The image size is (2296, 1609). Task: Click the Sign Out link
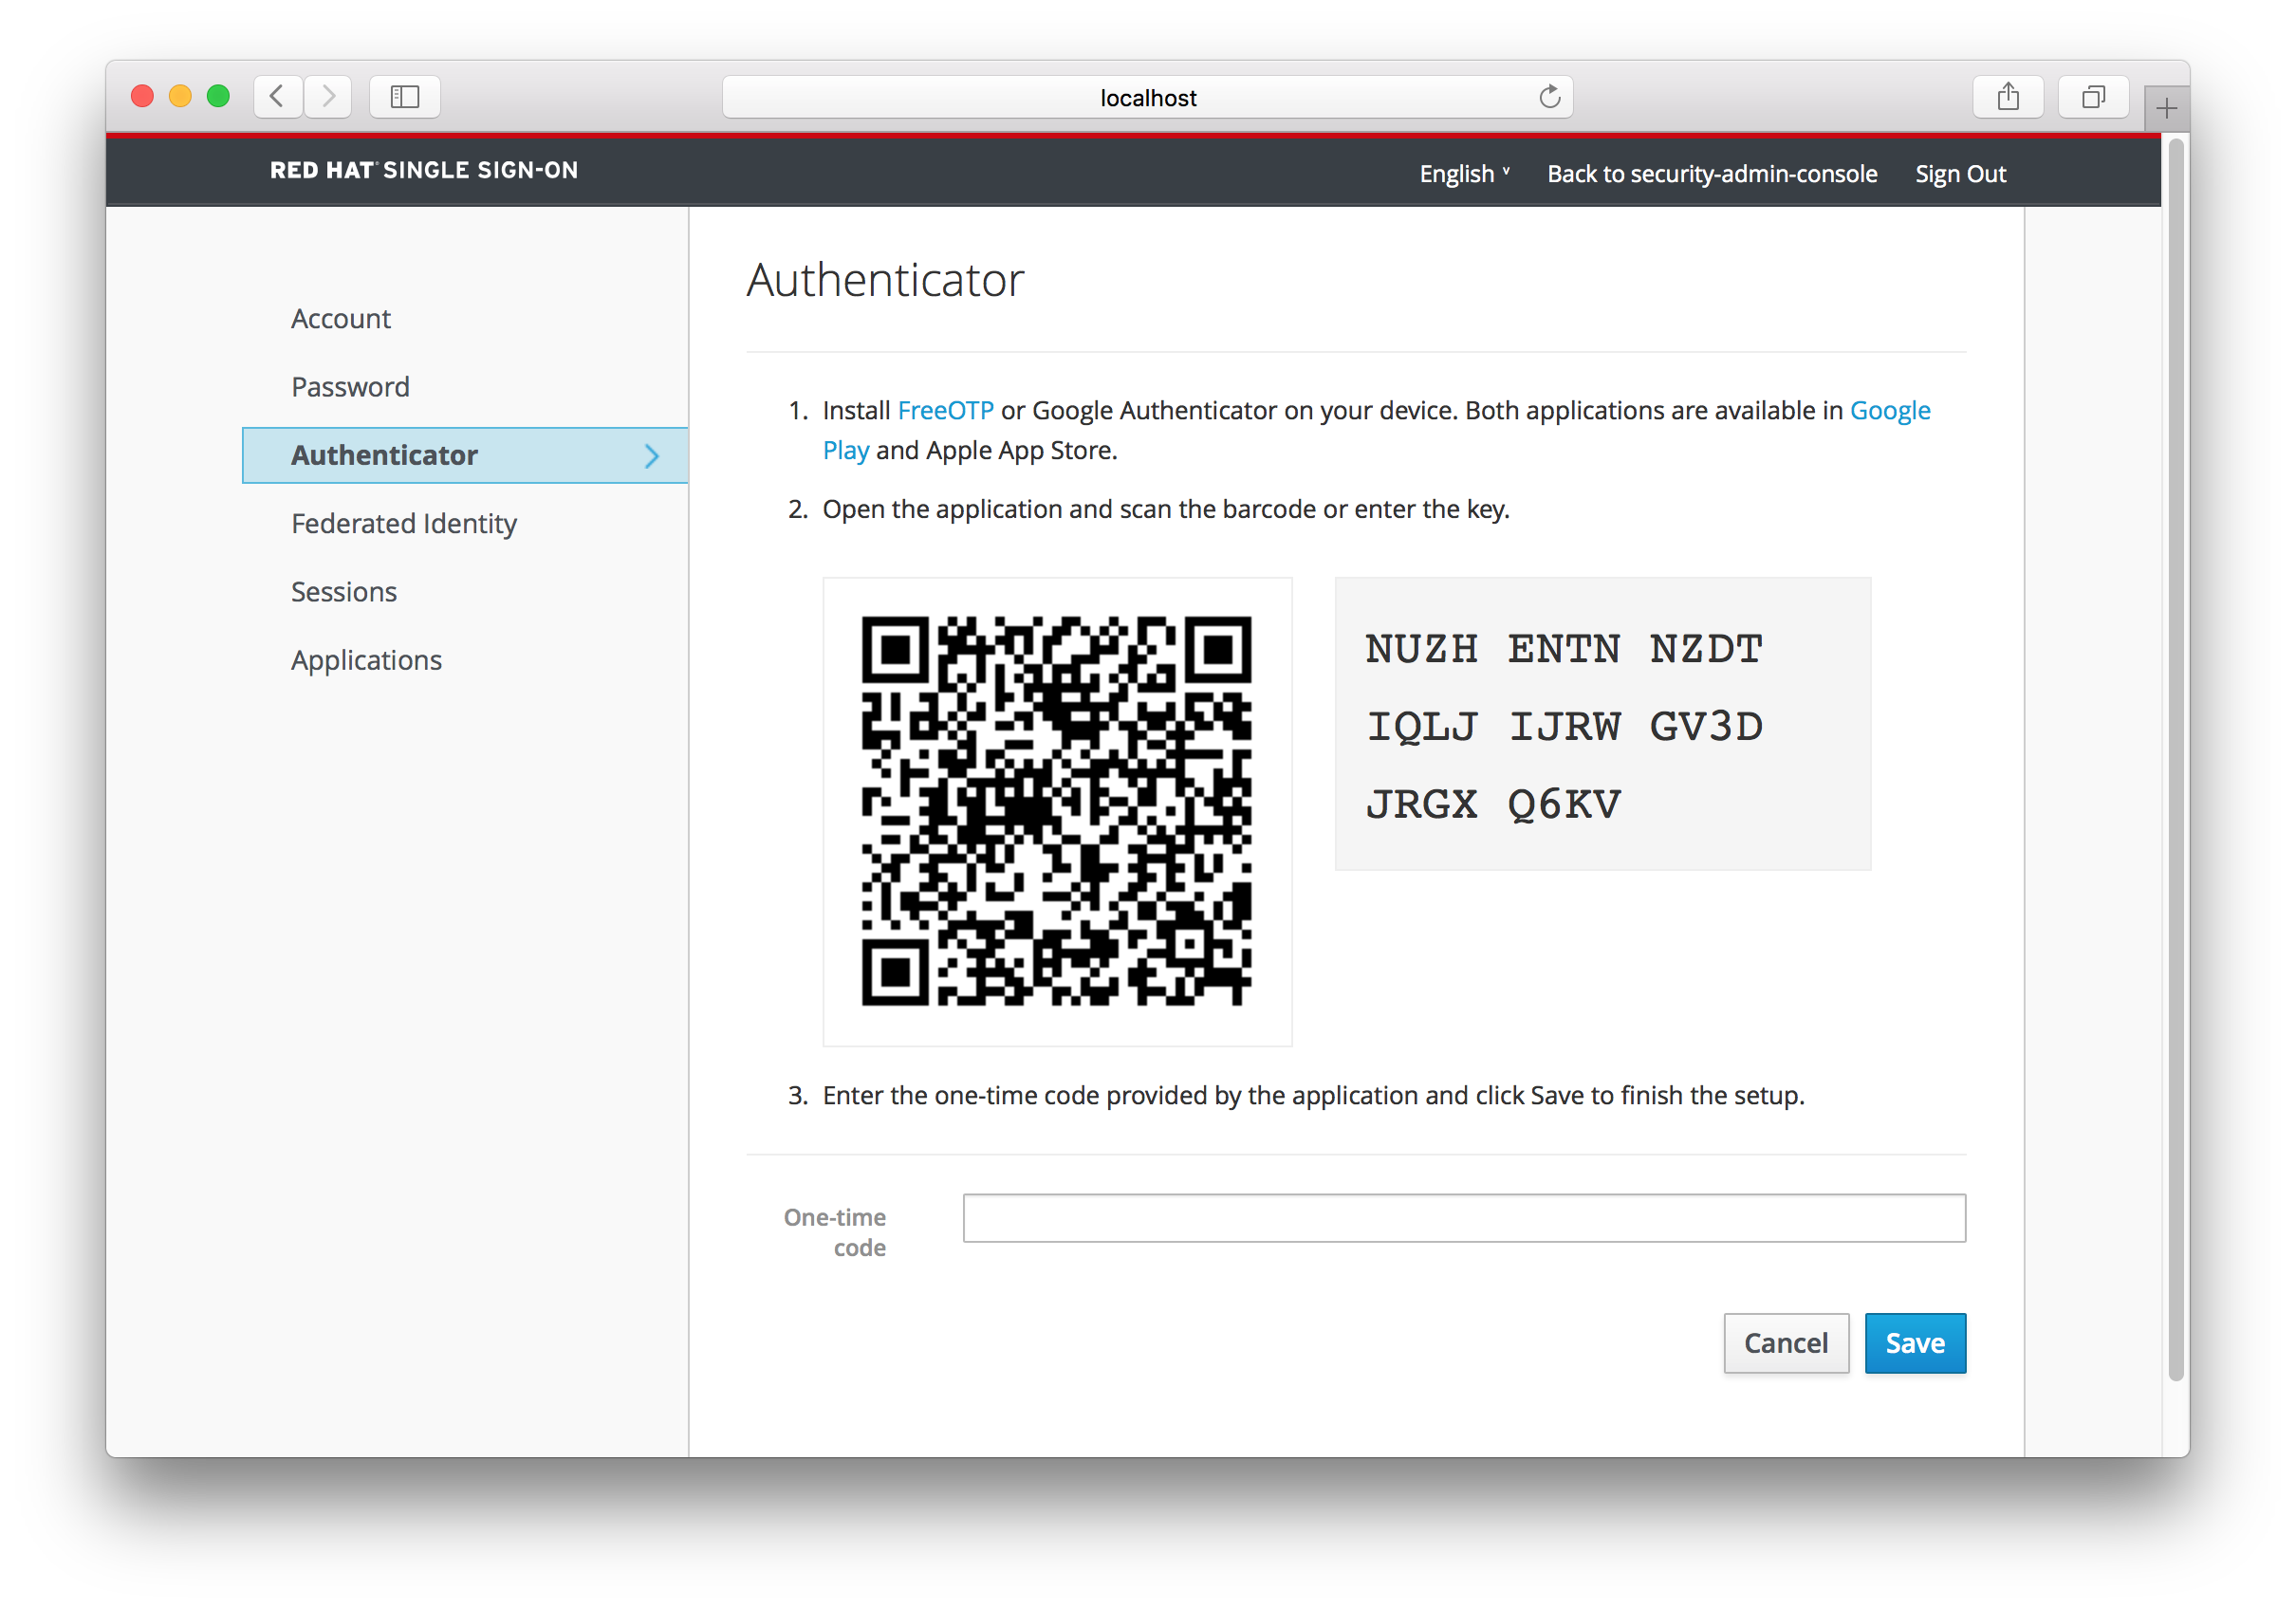(x=1960, y=173)
